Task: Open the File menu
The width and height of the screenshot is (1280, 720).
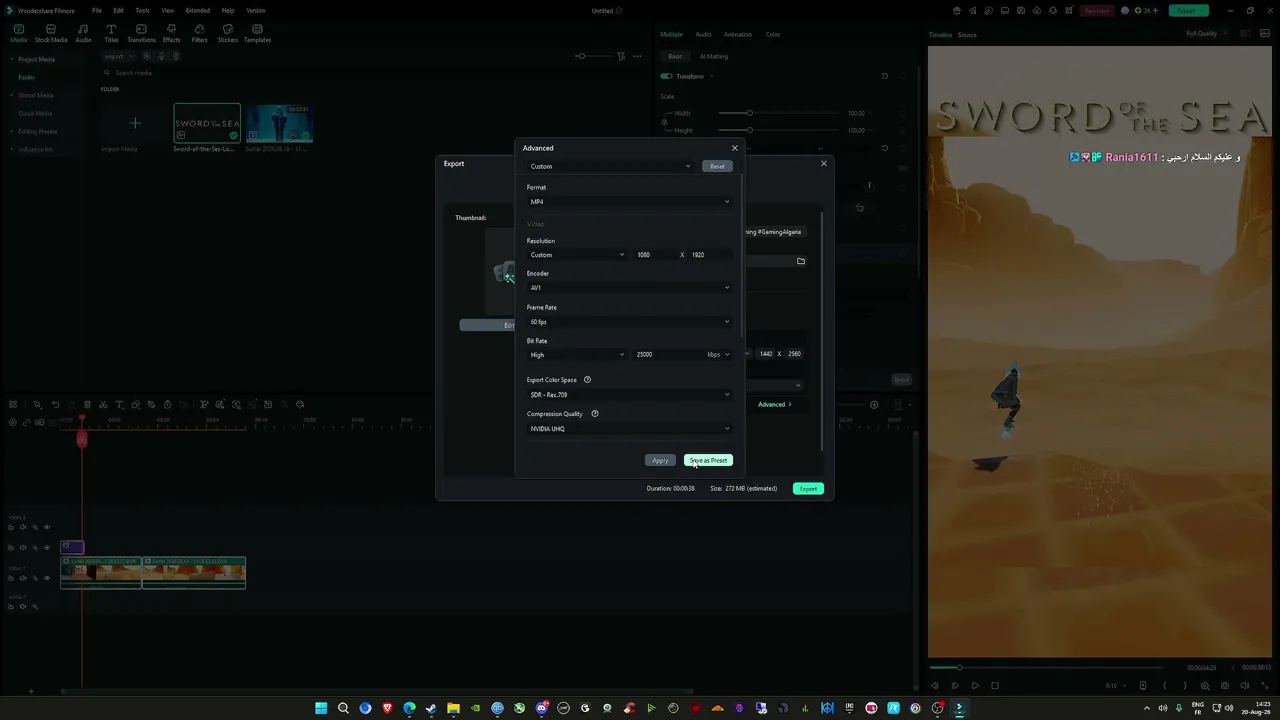Action: 97,10
